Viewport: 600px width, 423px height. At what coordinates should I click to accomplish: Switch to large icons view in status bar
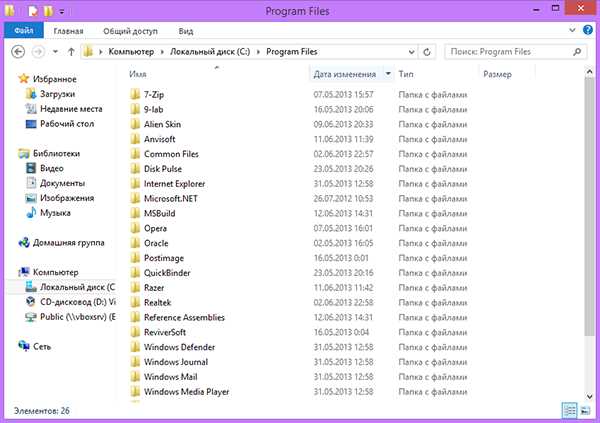[x=585, y=411]
